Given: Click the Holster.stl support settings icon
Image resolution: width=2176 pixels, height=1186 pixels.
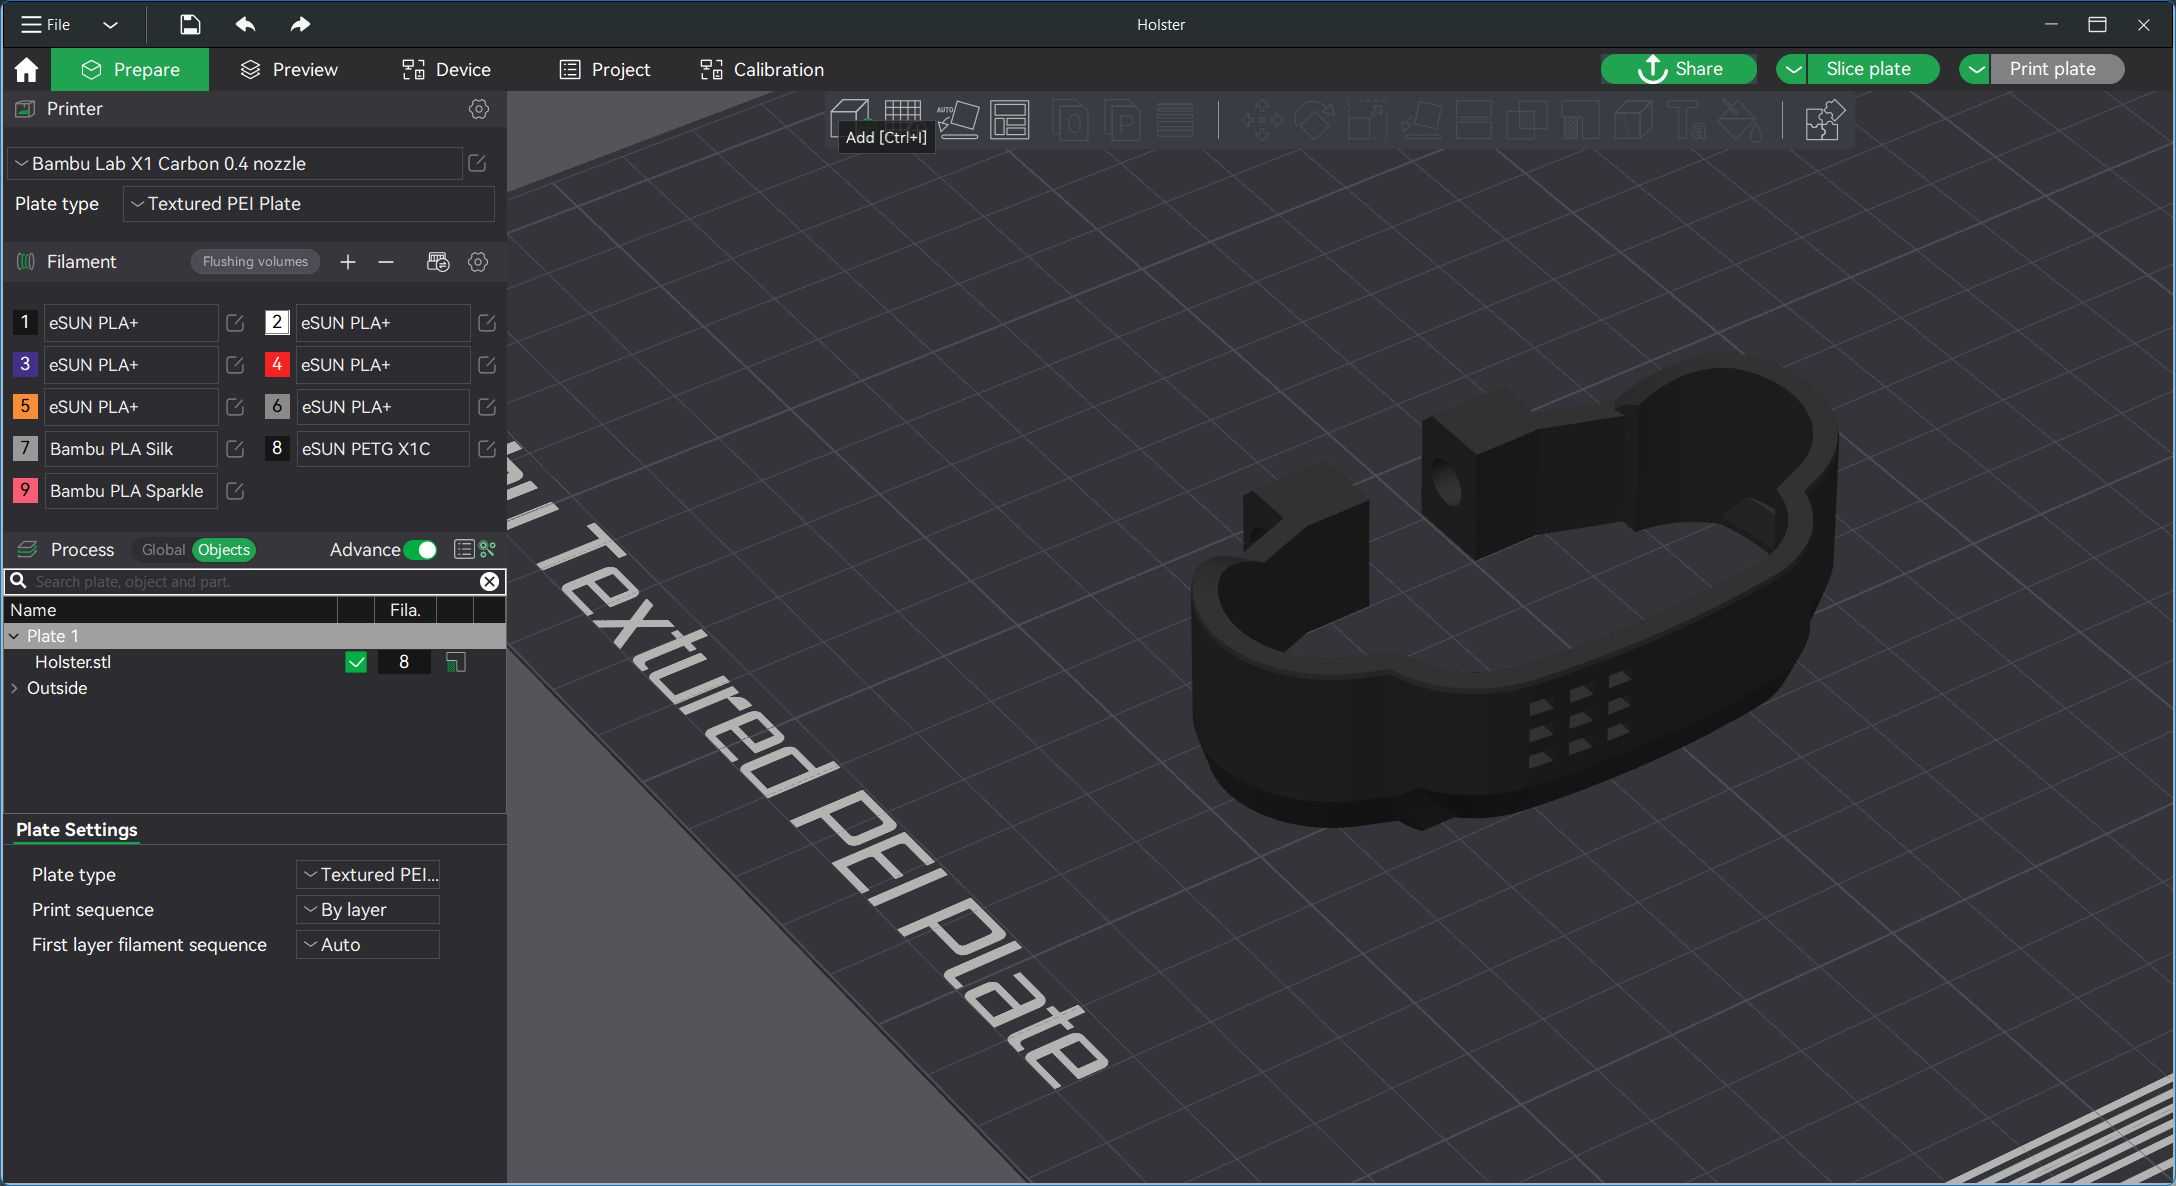Looking at the screenshot, I should click(455, 662).
